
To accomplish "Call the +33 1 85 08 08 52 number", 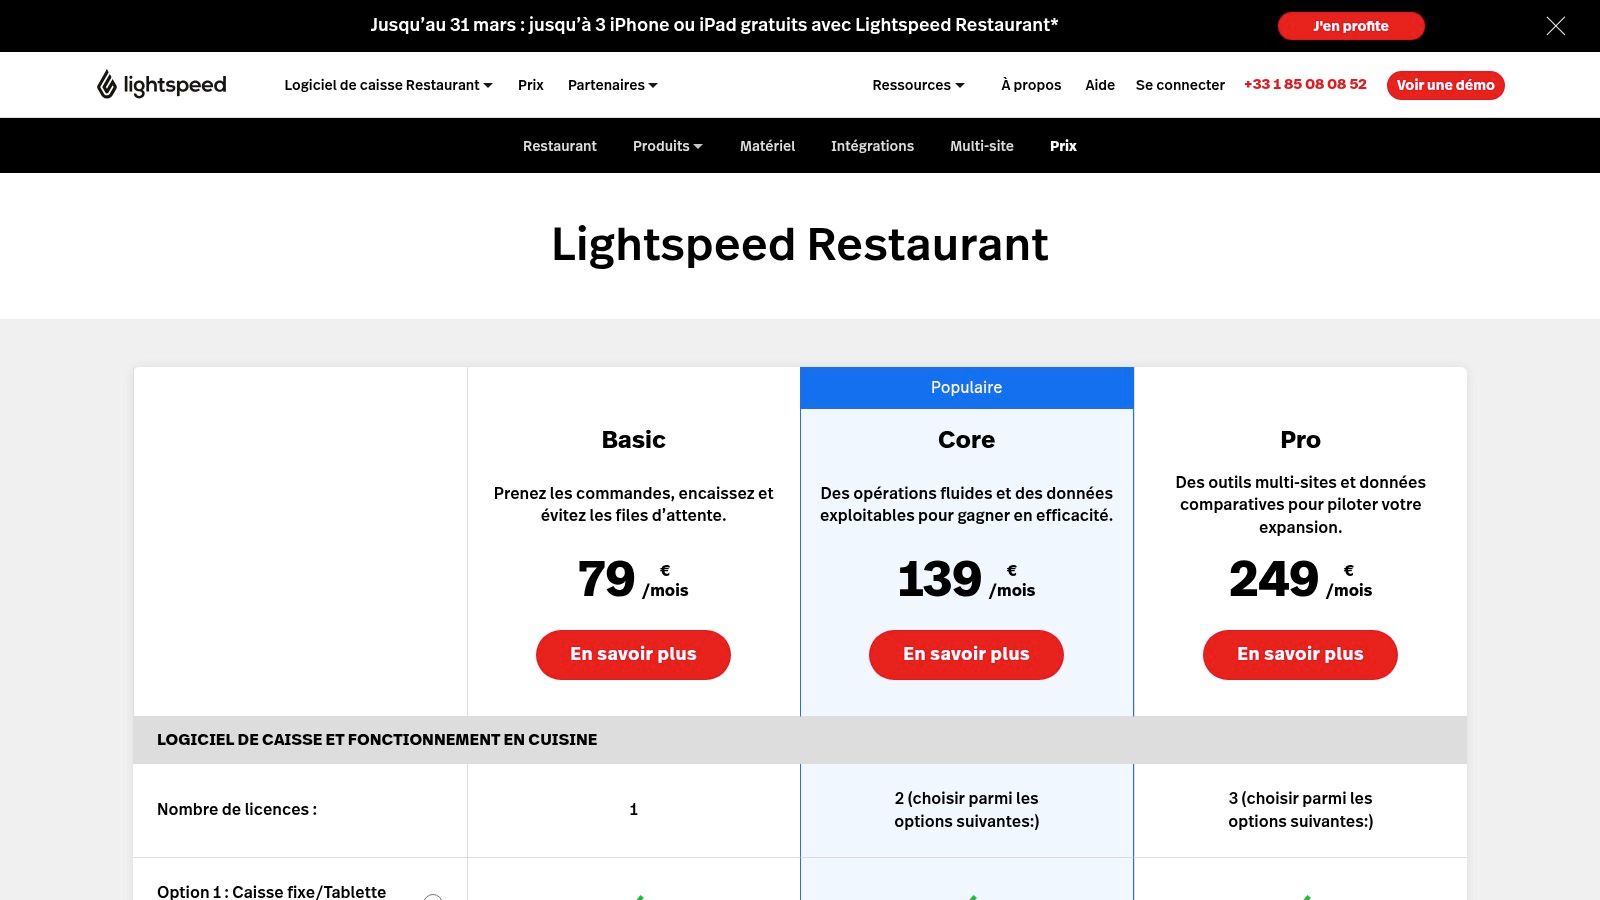I will (1305, 85).
